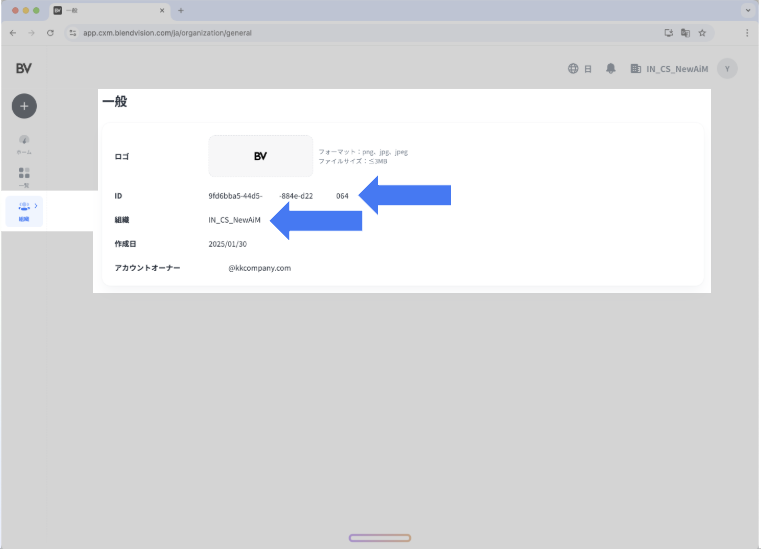Click the BV logo at top left
The image size is (761, 549).
point(24,68)
